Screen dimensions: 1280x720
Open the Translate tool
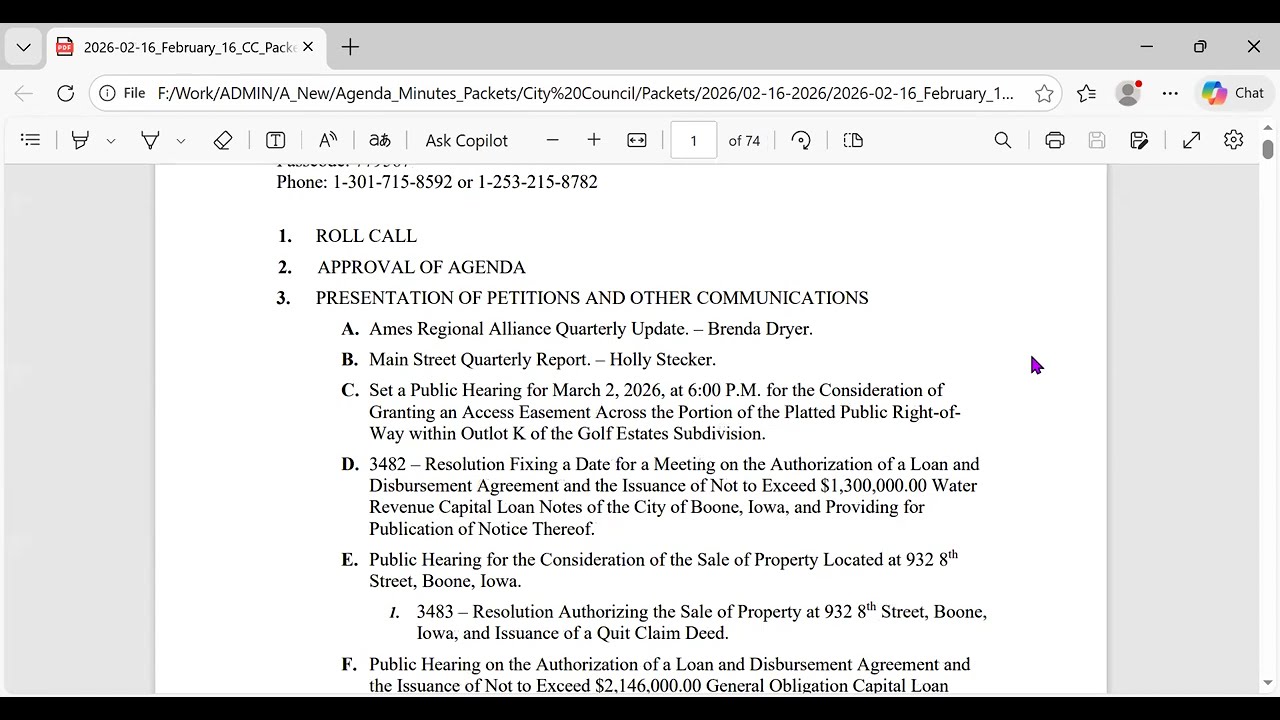pos(380,140)
